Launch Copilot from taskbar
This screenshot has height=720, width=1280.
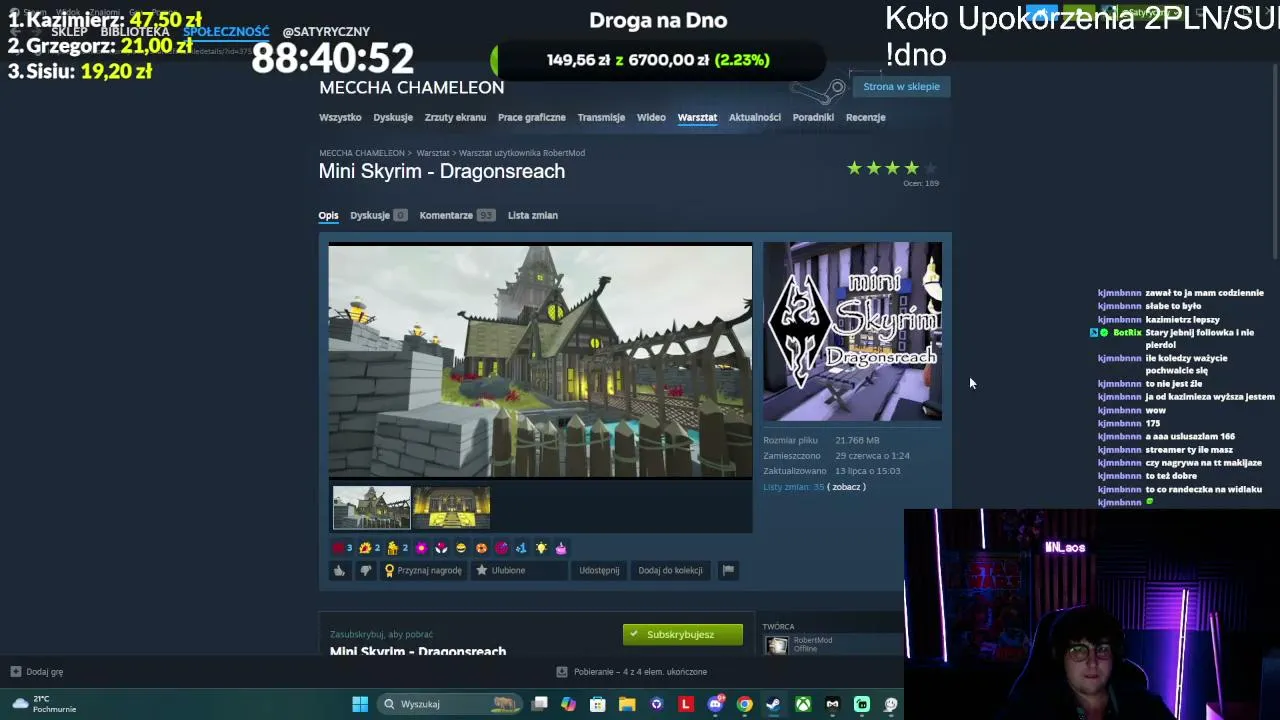(x=568, y=704)
